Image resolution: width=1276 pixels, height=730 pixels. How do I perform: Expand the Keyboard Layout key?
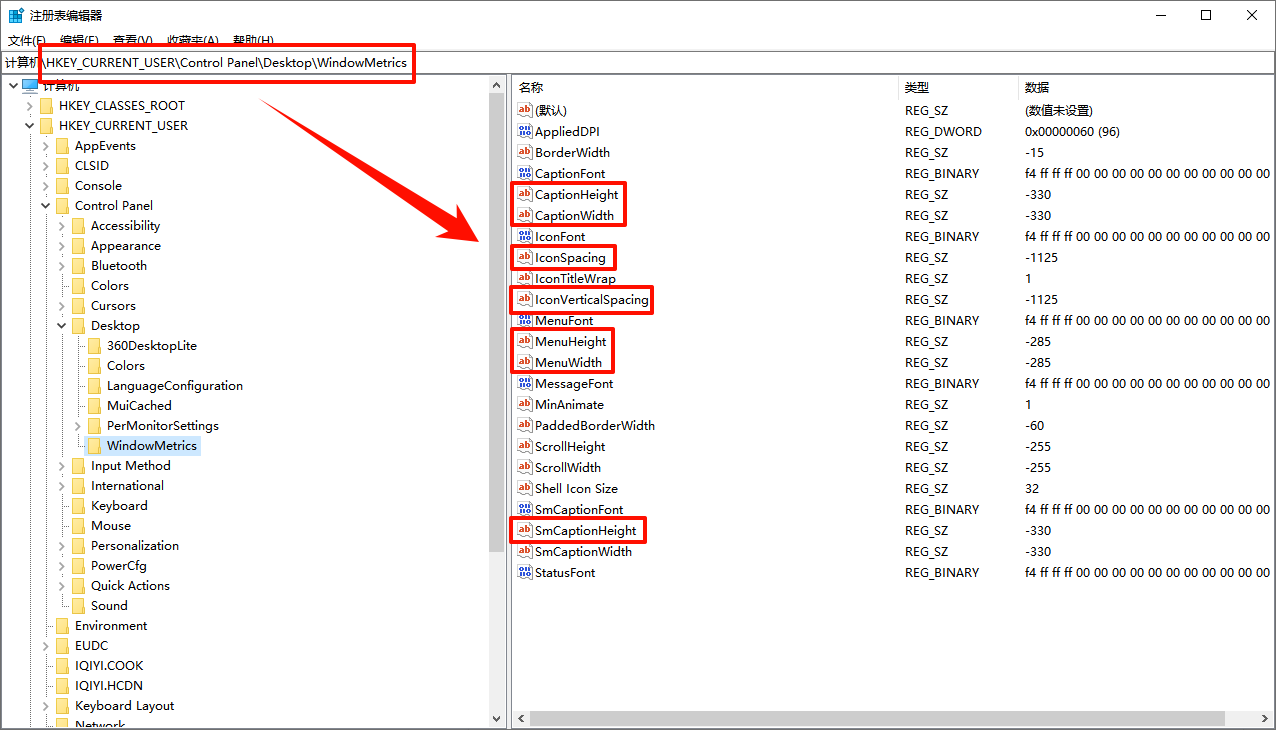pyautogui.click(x=46, y=706)
